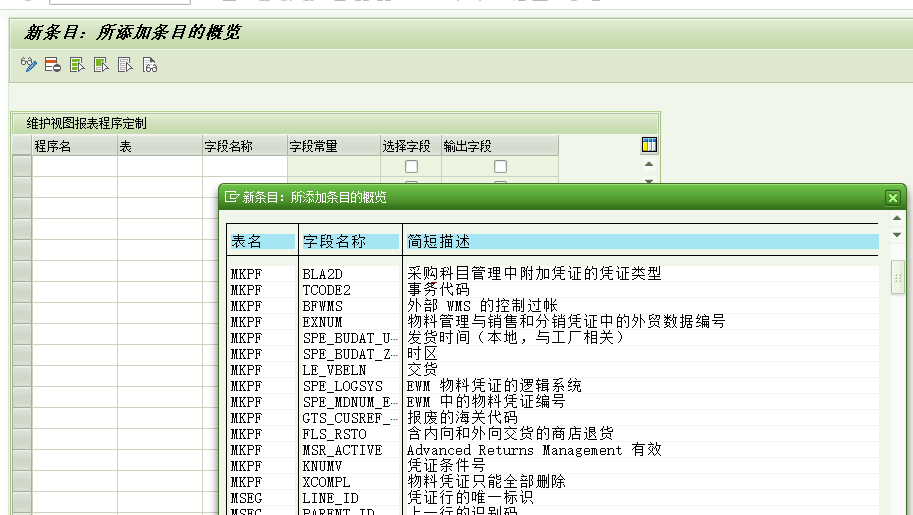The height and width of the screenshot is (515, 913).
Task: Check the 选择字段 checkbox in first row
Action: coord(411,166)
